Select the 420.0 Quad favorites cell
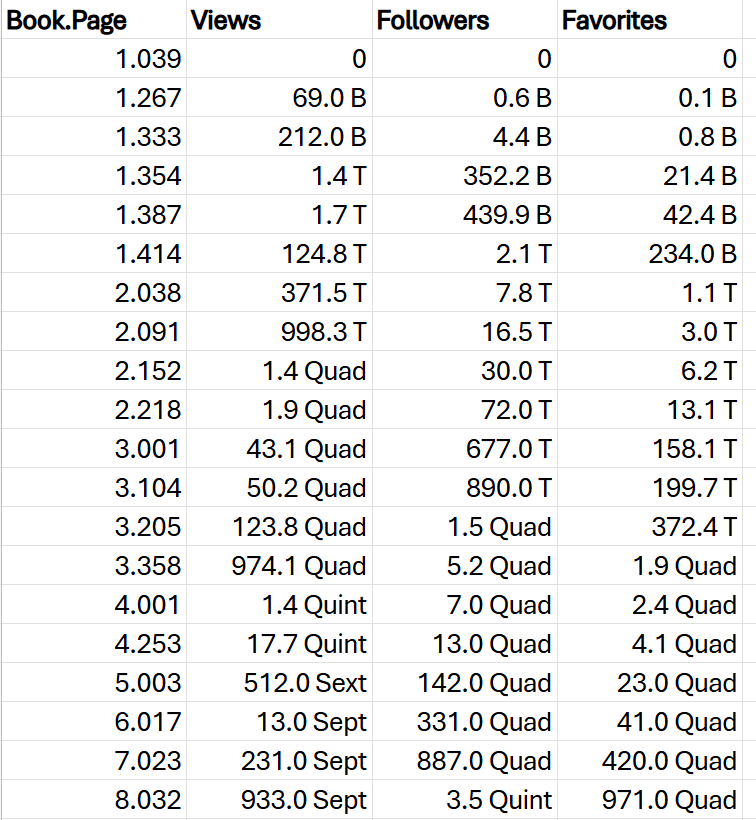756x820 pixels. coord(650,760)
